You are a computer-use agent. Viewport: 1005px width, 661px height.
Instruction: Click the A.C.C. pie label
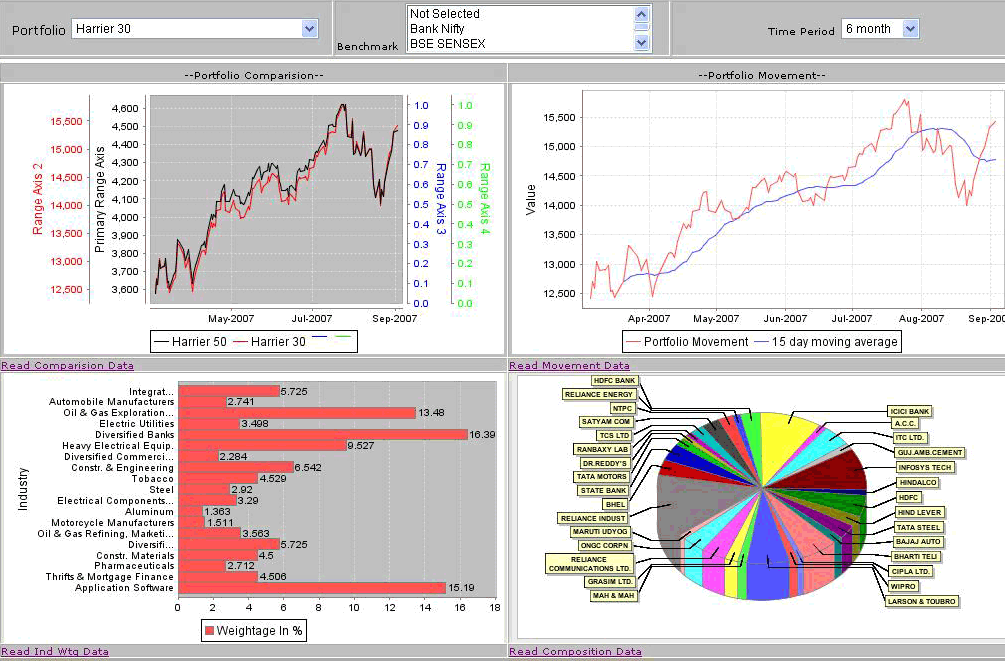(x=905, y=423)
